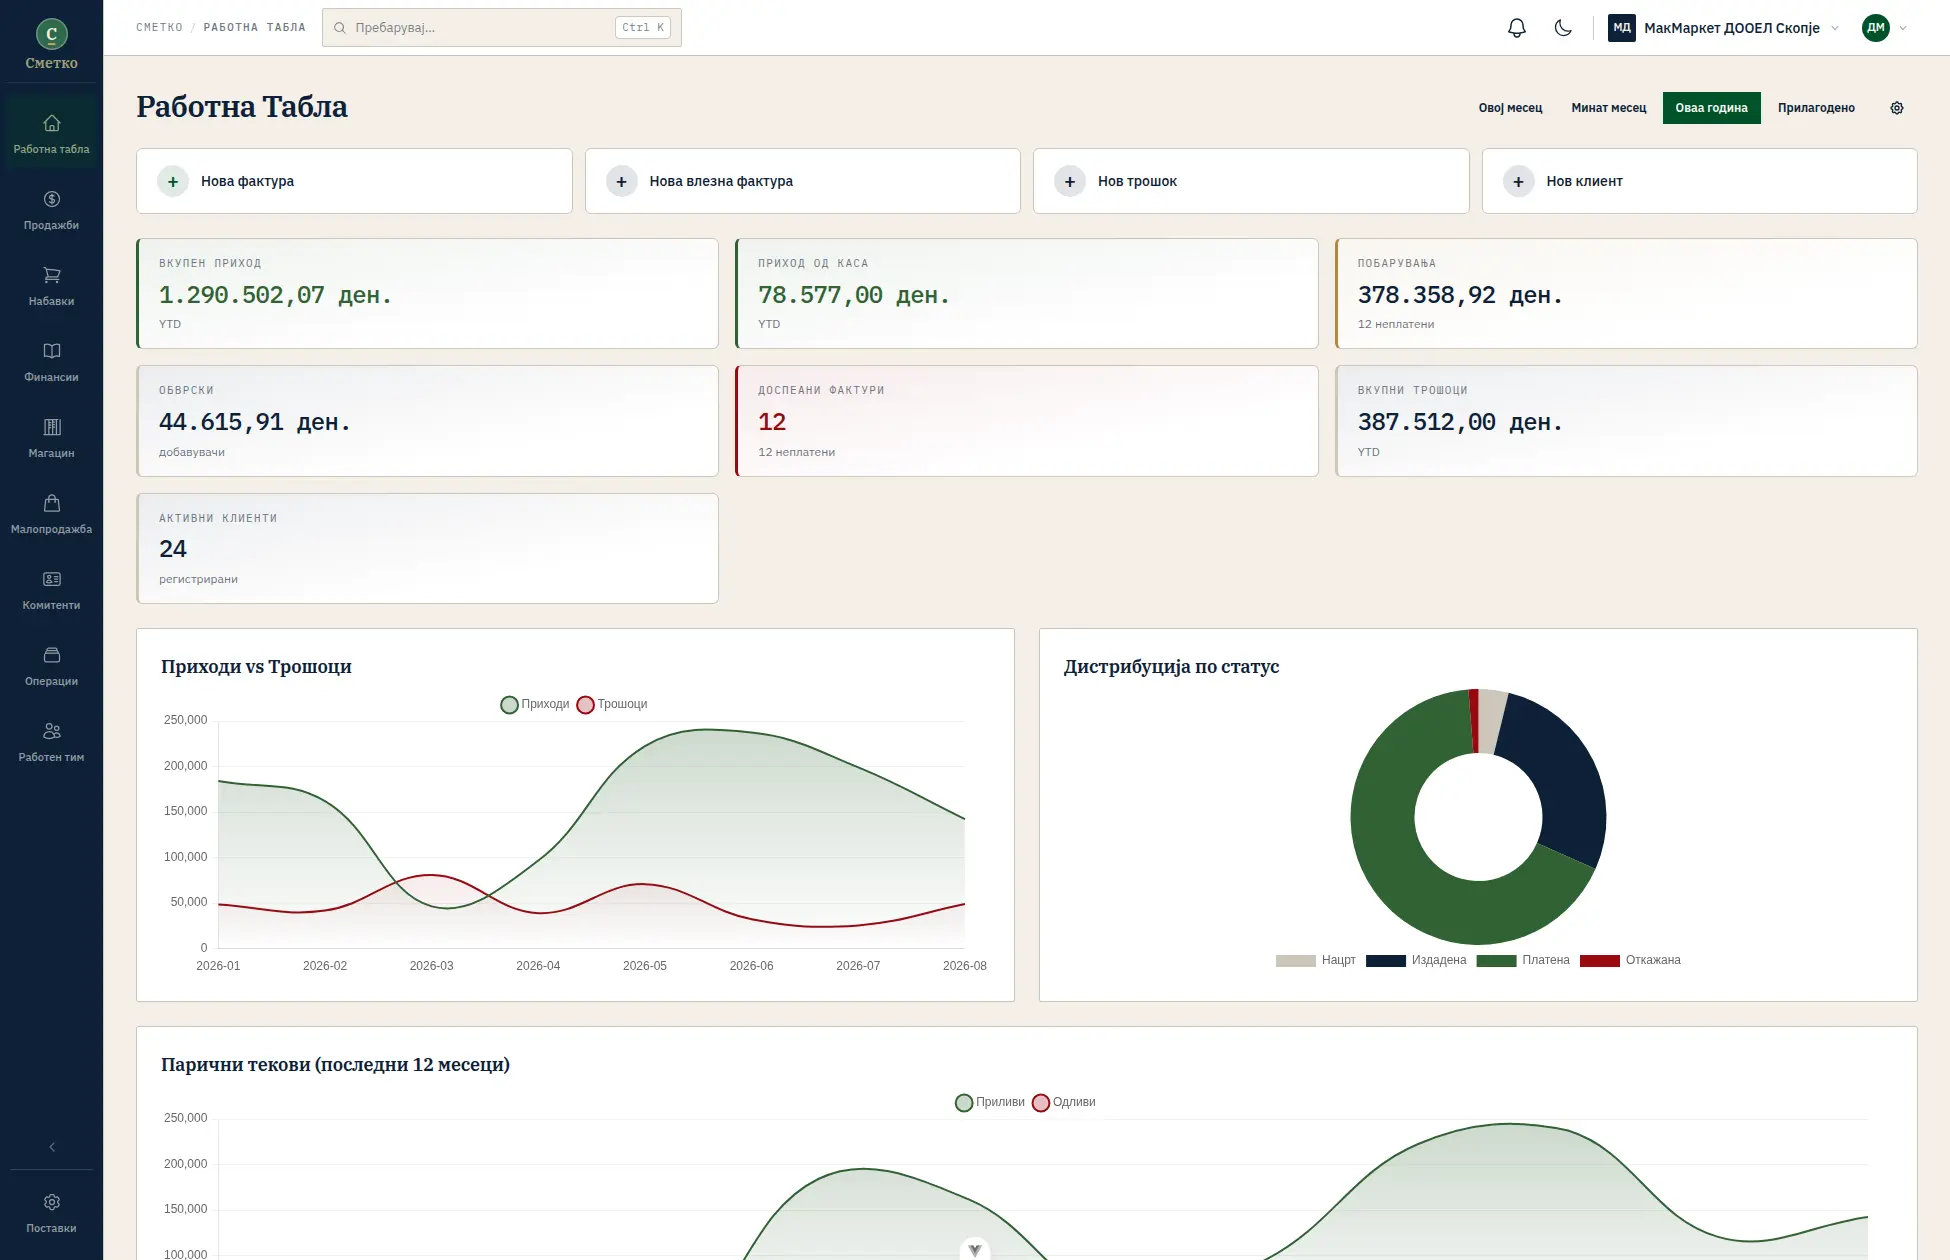1950x1260 pixels.
Task: Open Операции icon in sidebar
Action: (52, 655)
